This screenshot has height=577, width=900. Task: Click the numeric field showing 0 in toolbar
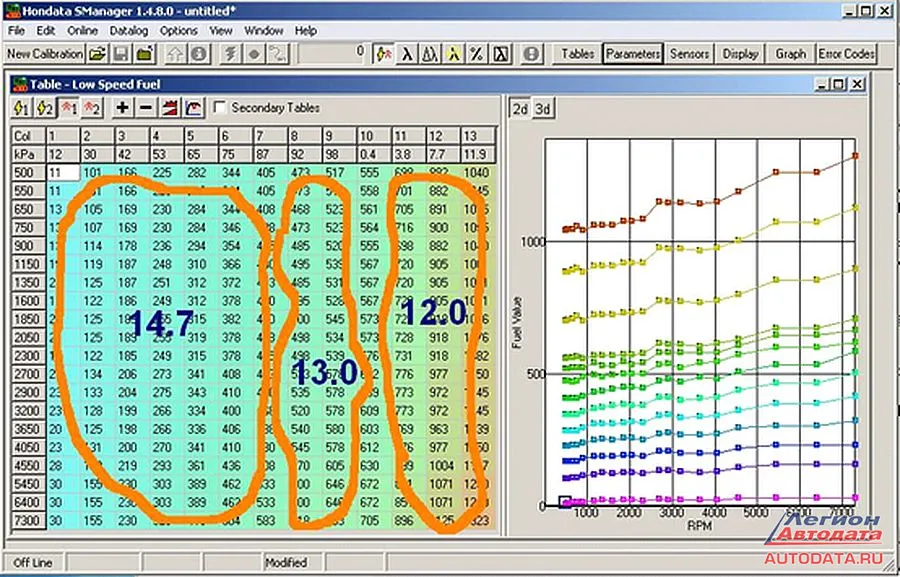point(334,54)
